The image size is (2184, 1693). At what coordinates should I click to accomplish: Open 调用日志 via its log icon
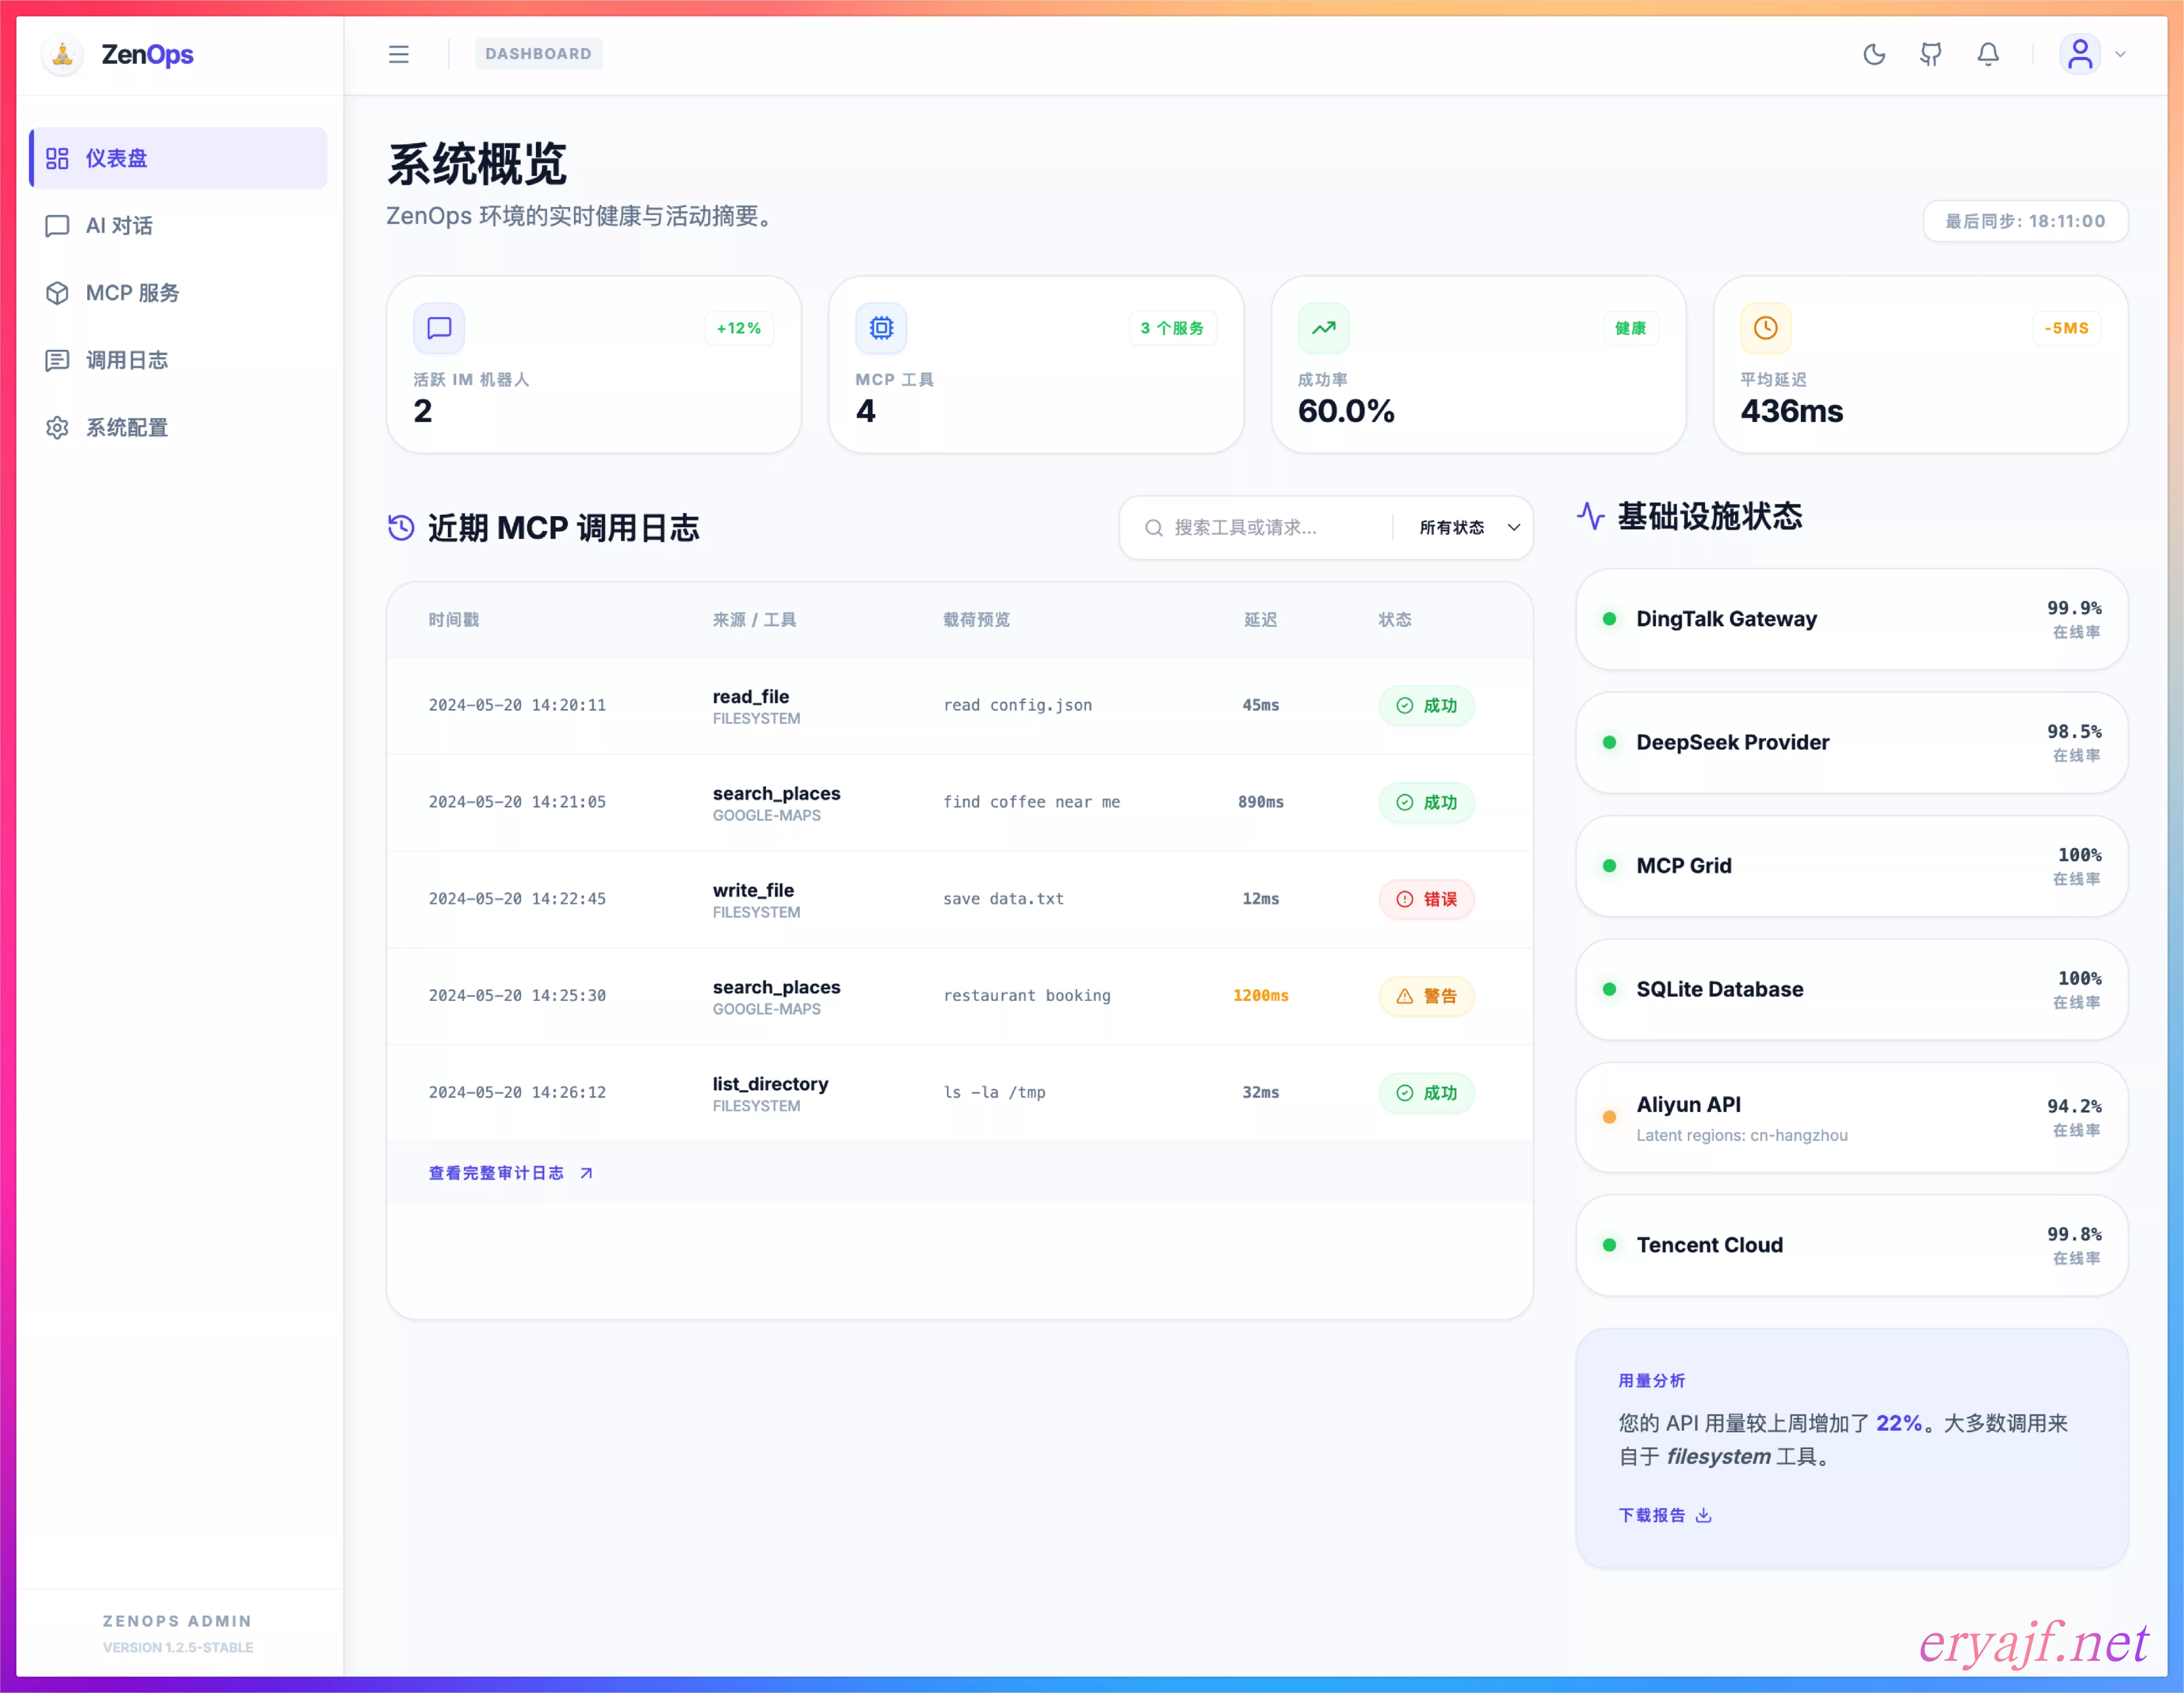coord(57,360)
